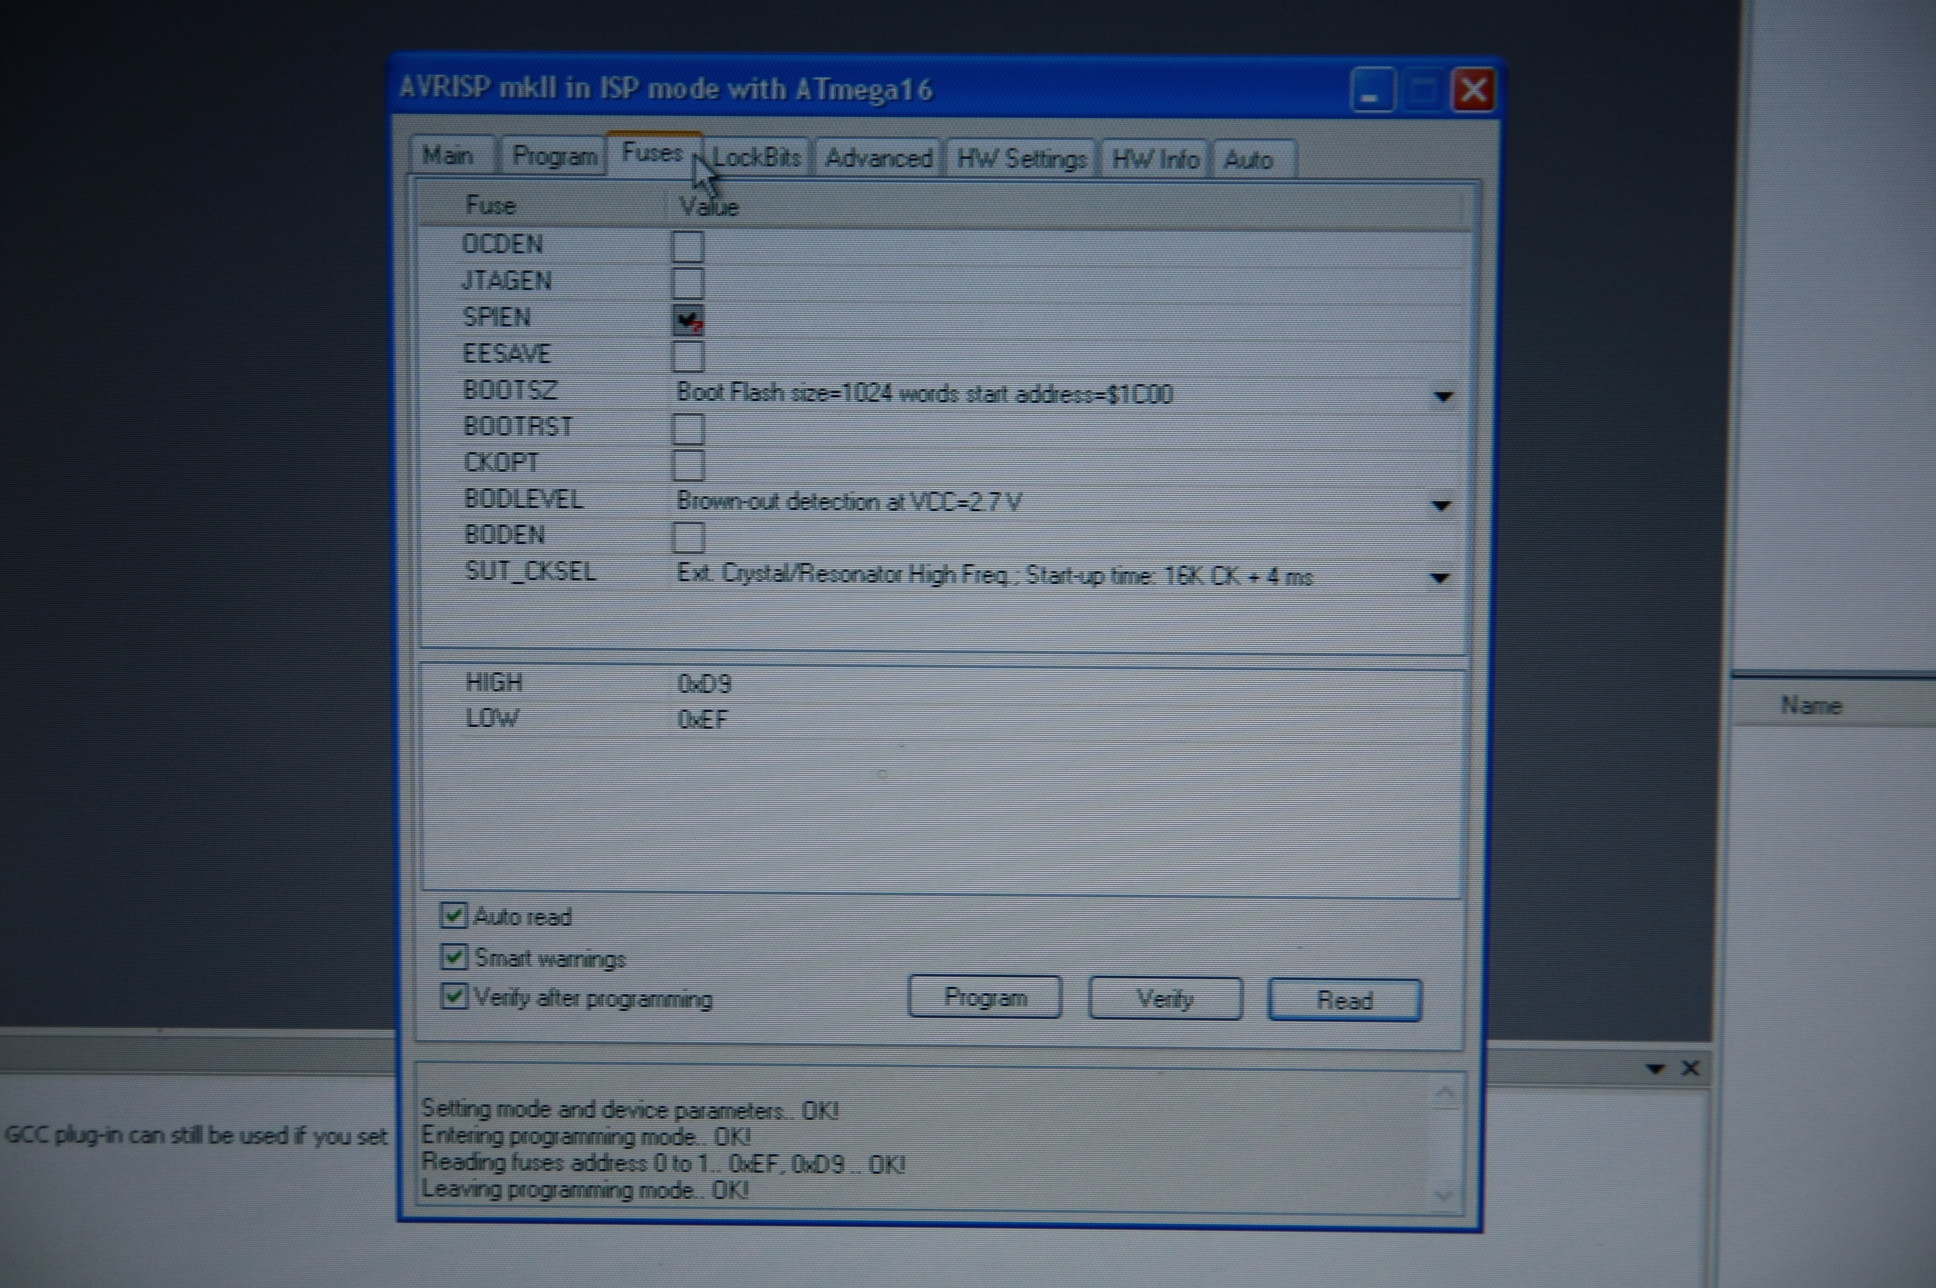1936x1288 pixels.
Task: Select the BOOTSZ fuse label
Action: 510,389
